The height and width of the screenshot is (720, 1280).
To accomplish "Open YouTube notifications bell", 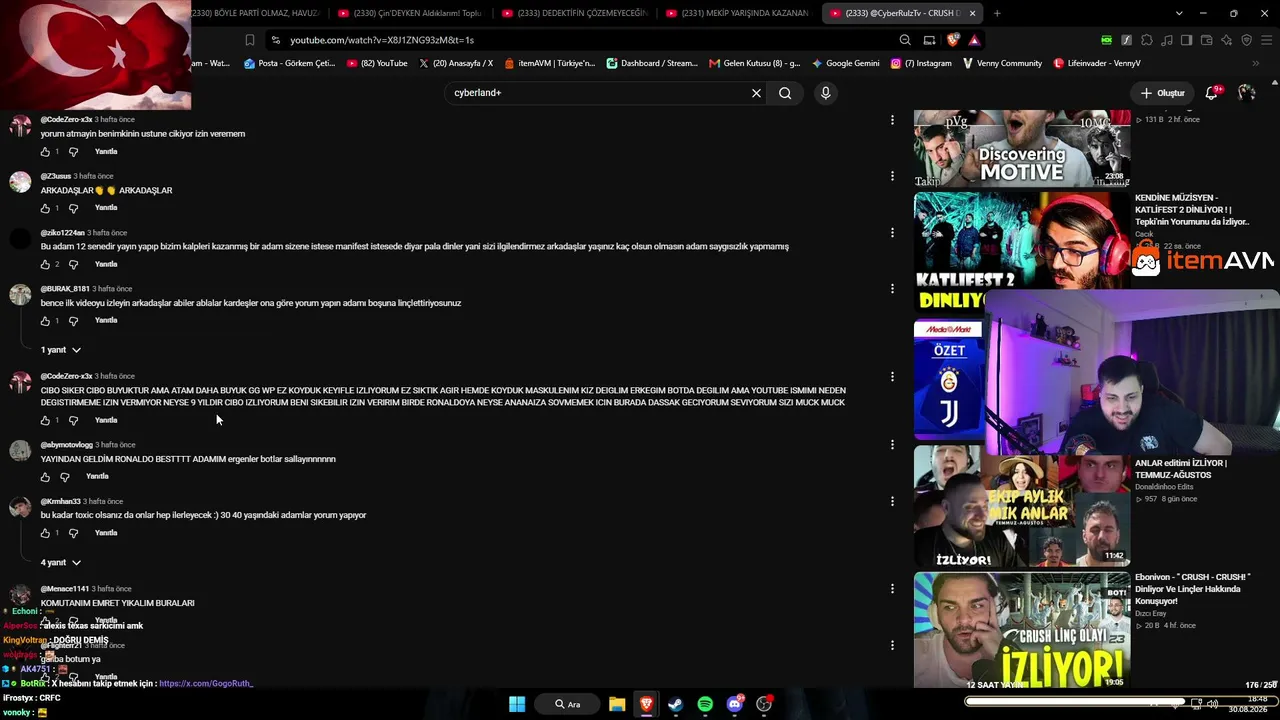I will coord(1211,93).
